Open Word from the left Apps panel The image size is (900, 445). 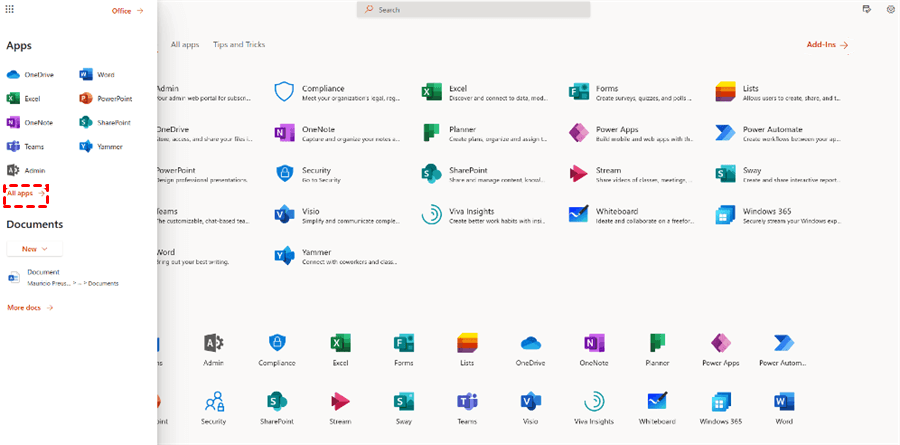(97, 75)
